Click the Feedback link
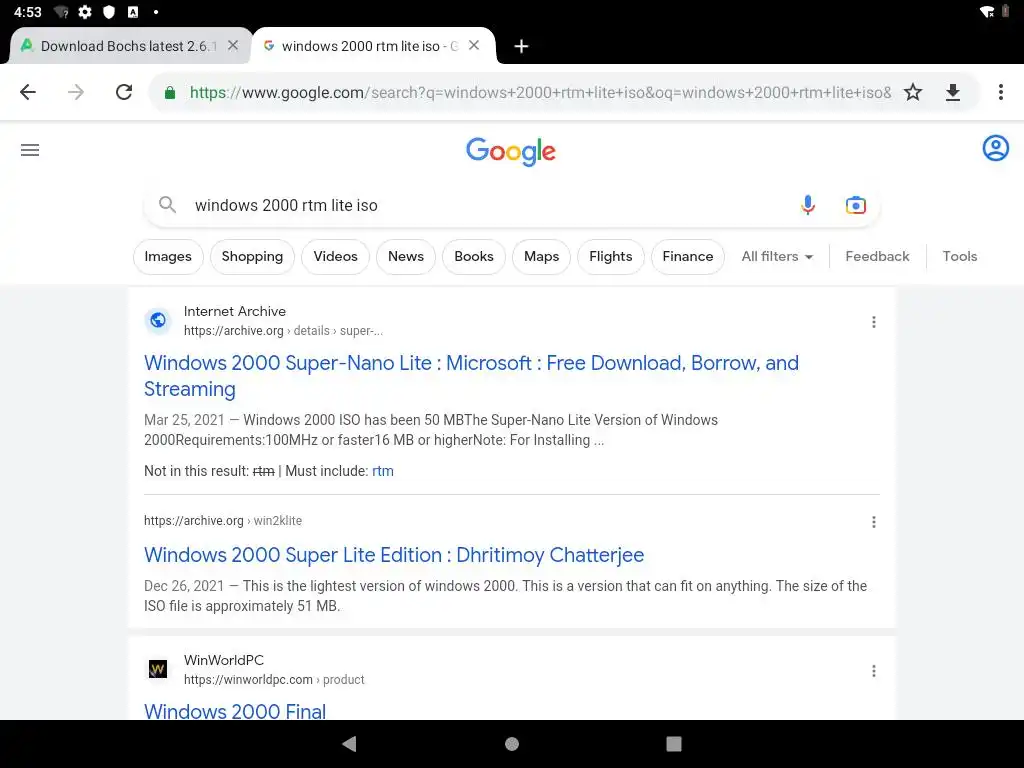The width and height of the screenshot is (1024, 768). click(877, 257)
